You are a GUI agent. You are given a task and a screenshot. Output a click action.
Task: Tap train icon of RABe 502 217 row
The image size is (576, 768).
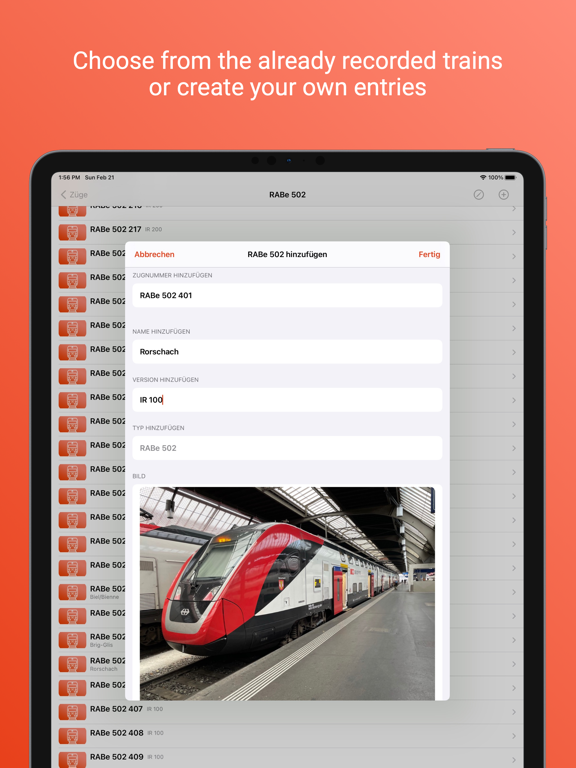pyautogui.click(x=72, y=232)
